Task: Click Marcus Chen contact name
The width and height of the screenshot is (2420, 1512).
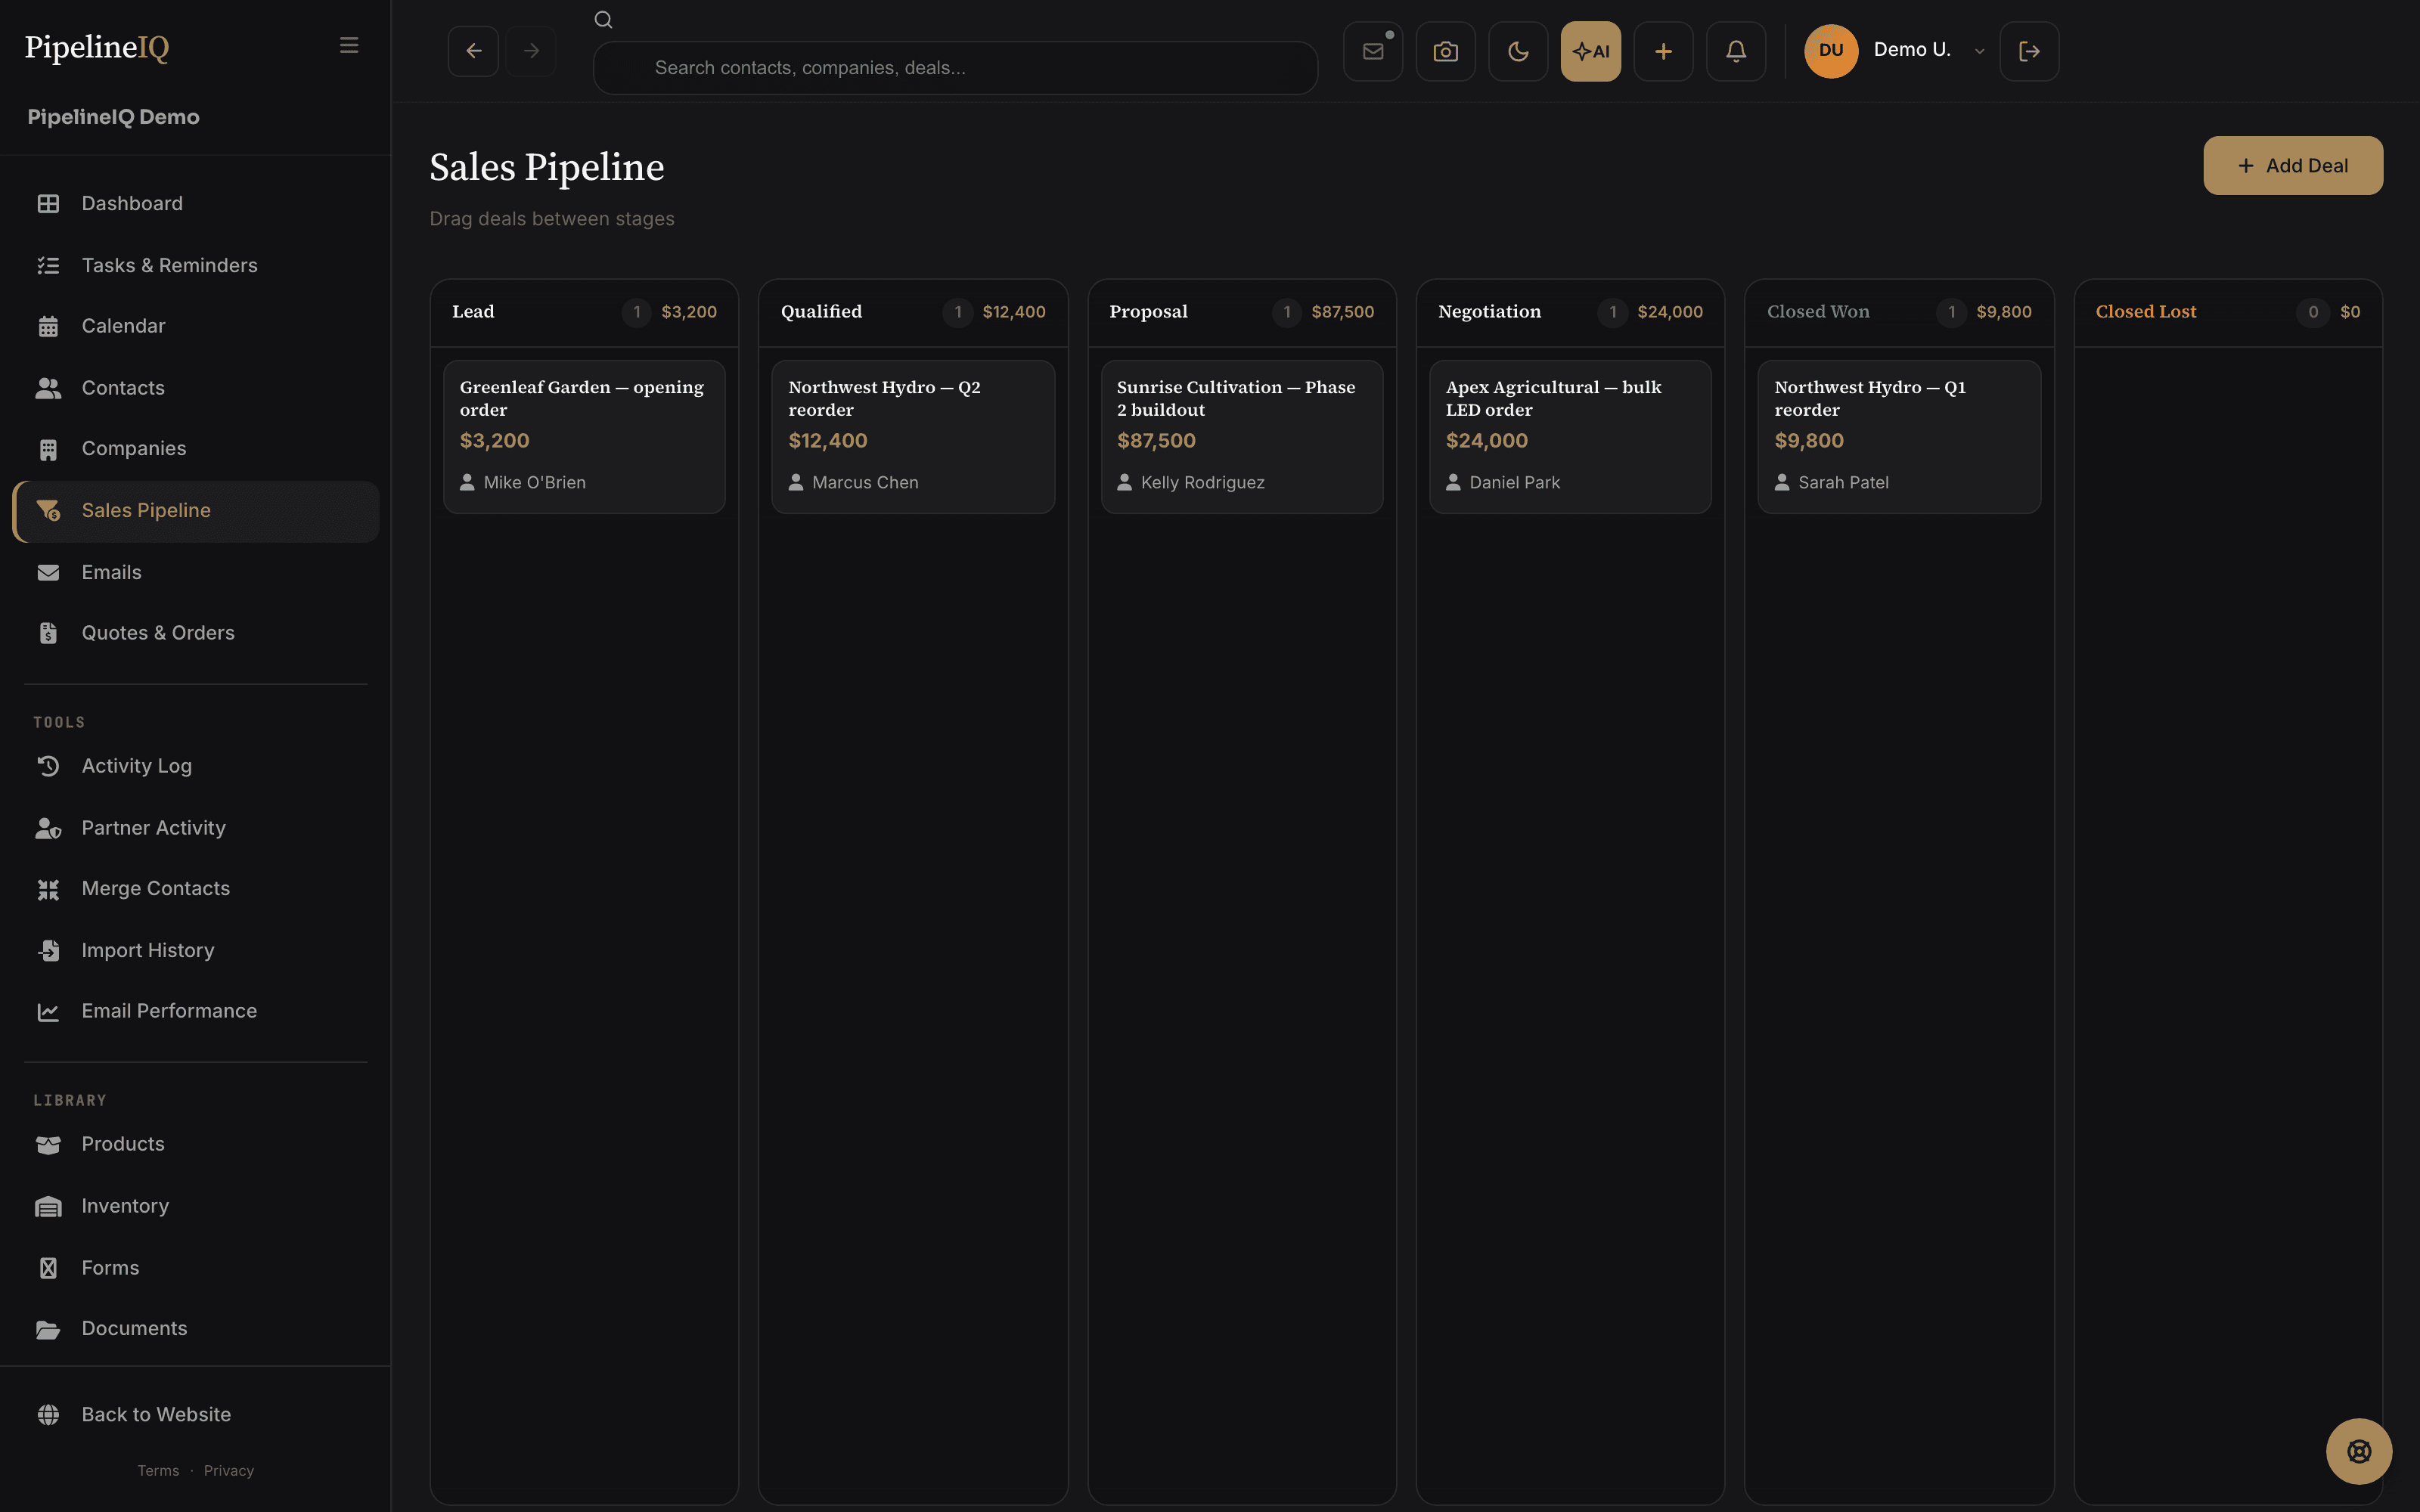Action: pos(865,483)
